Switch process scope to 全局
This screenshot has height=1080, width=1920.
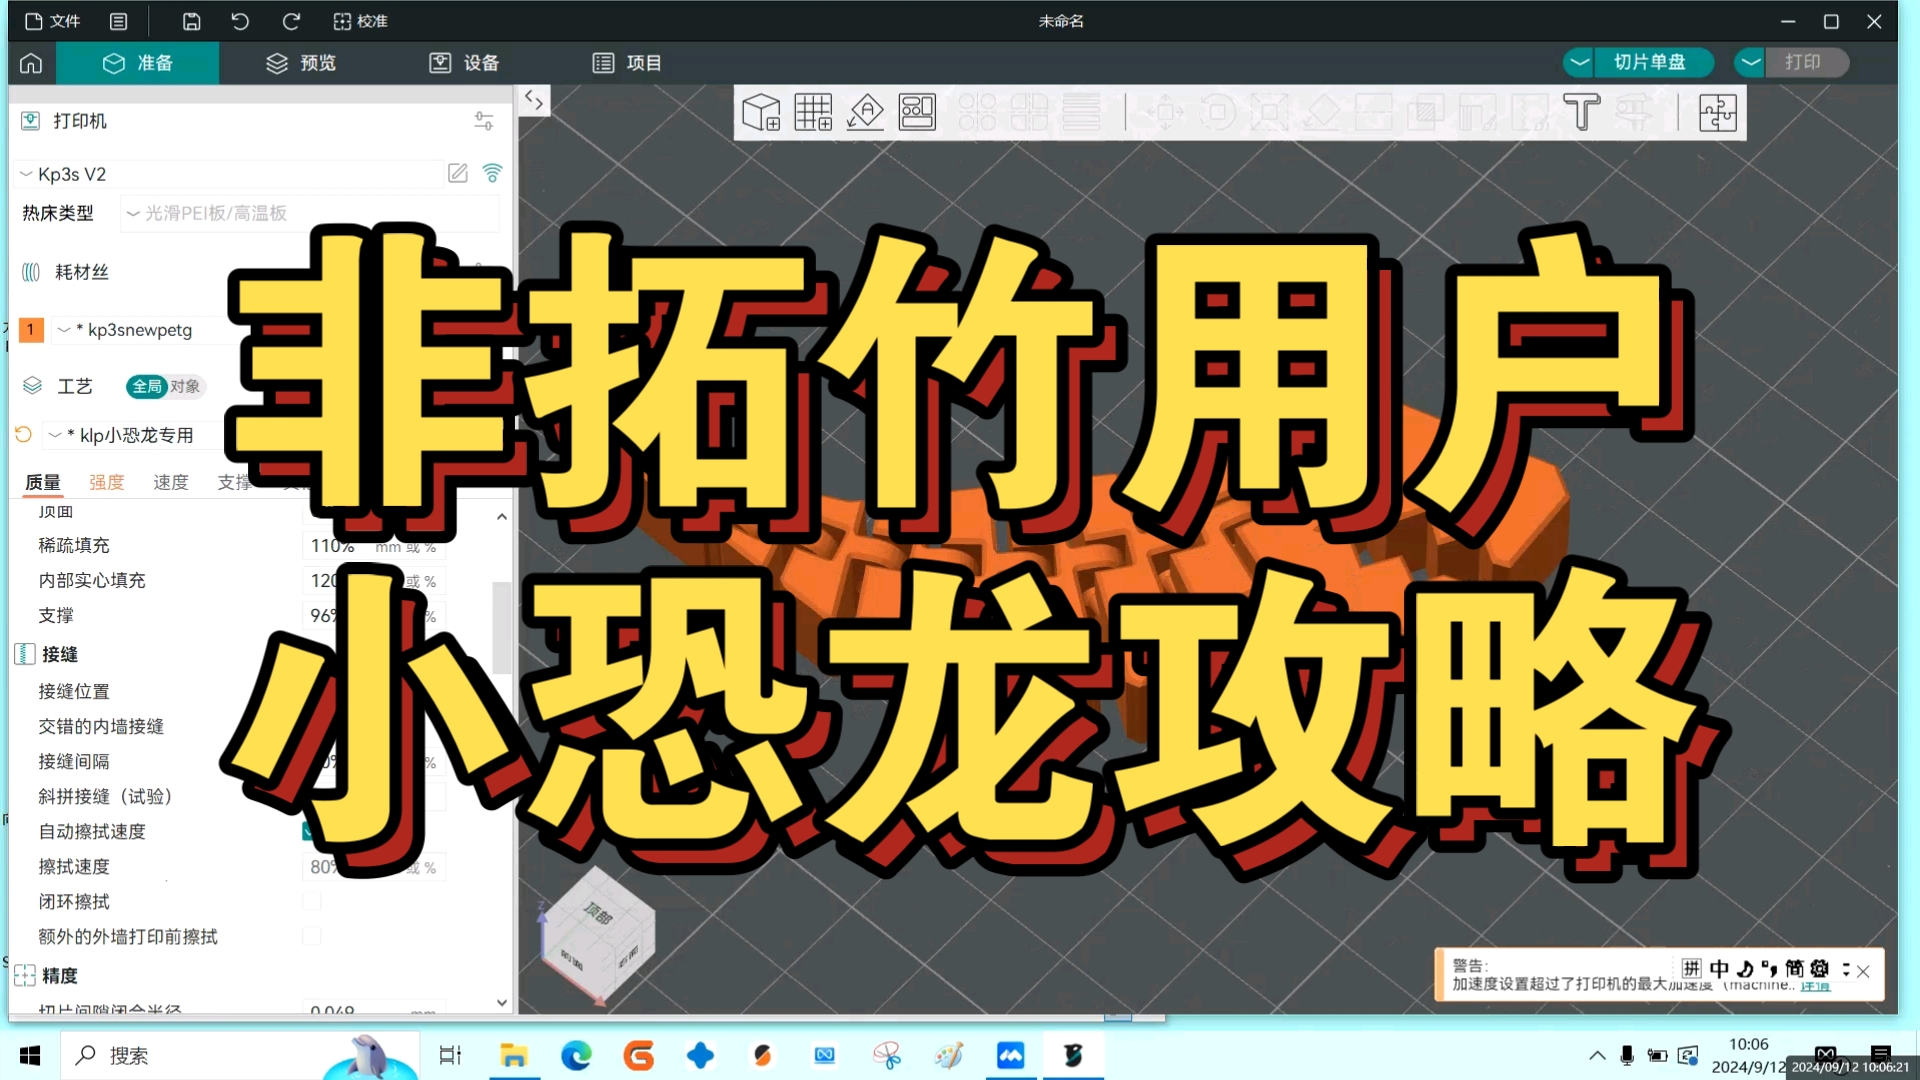pos(147,386)
